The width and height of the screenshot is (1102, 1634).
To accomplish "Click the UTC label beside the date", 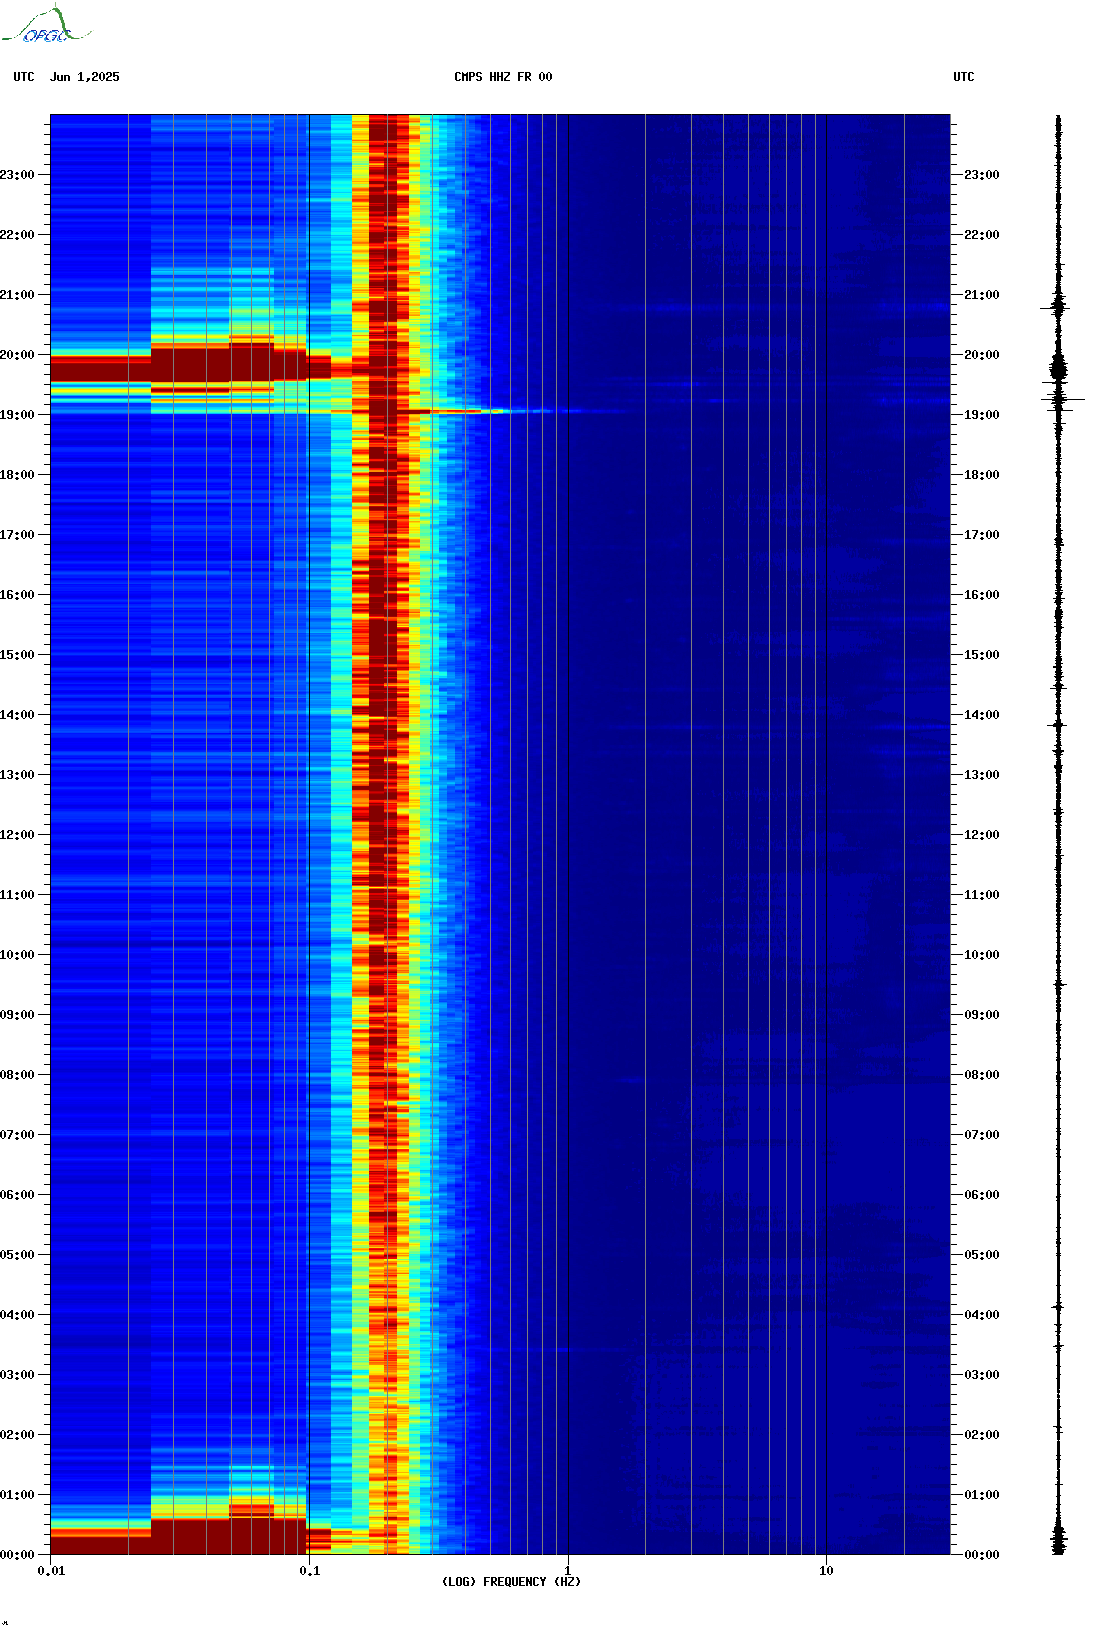I will pyautogui.click(x=24, y=77).
